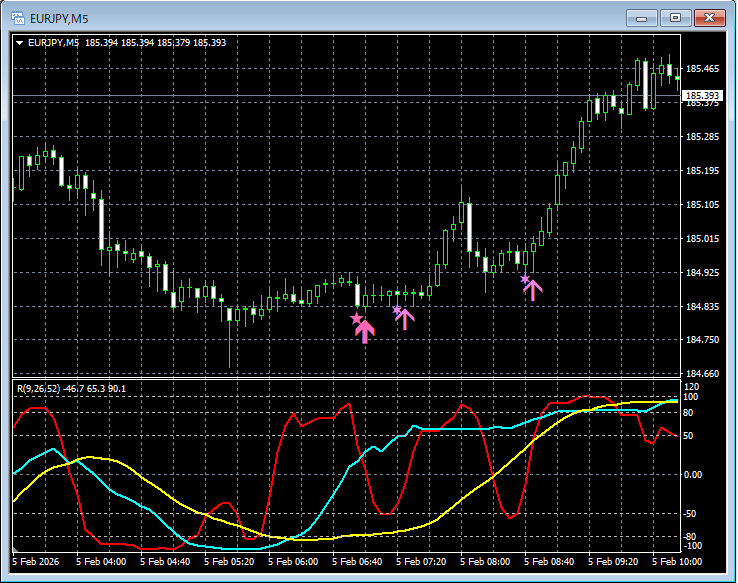Click the EURJPY,M5 OHLC header text

point(127,43)
